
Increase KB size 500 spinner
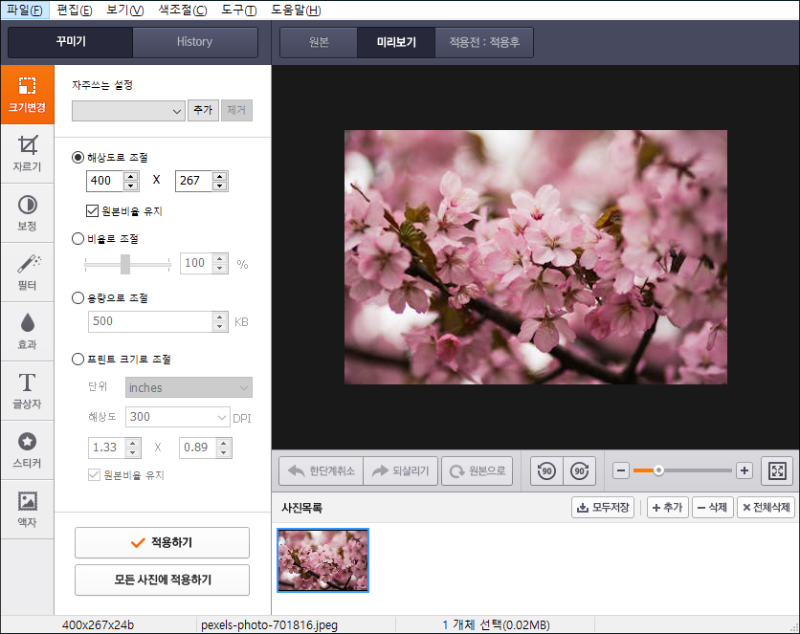(220, 317)
